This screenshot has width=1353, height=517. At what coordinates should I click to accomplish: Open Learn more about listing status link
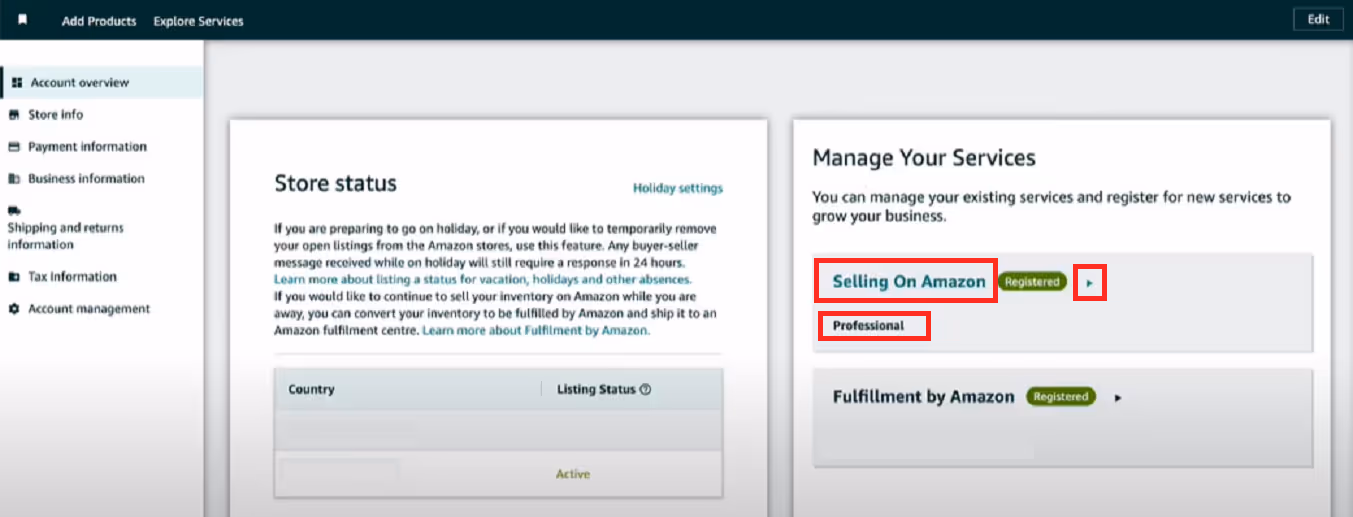(x=483, y=279)
